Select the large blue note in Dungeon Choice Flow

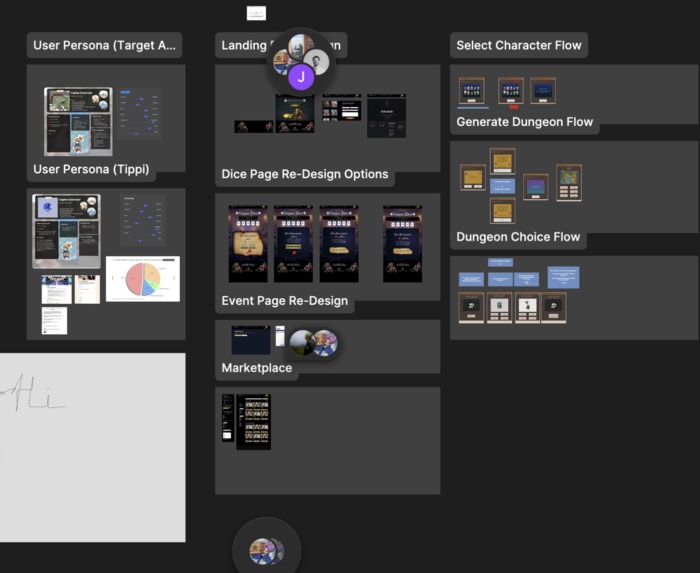pos(563,277)
